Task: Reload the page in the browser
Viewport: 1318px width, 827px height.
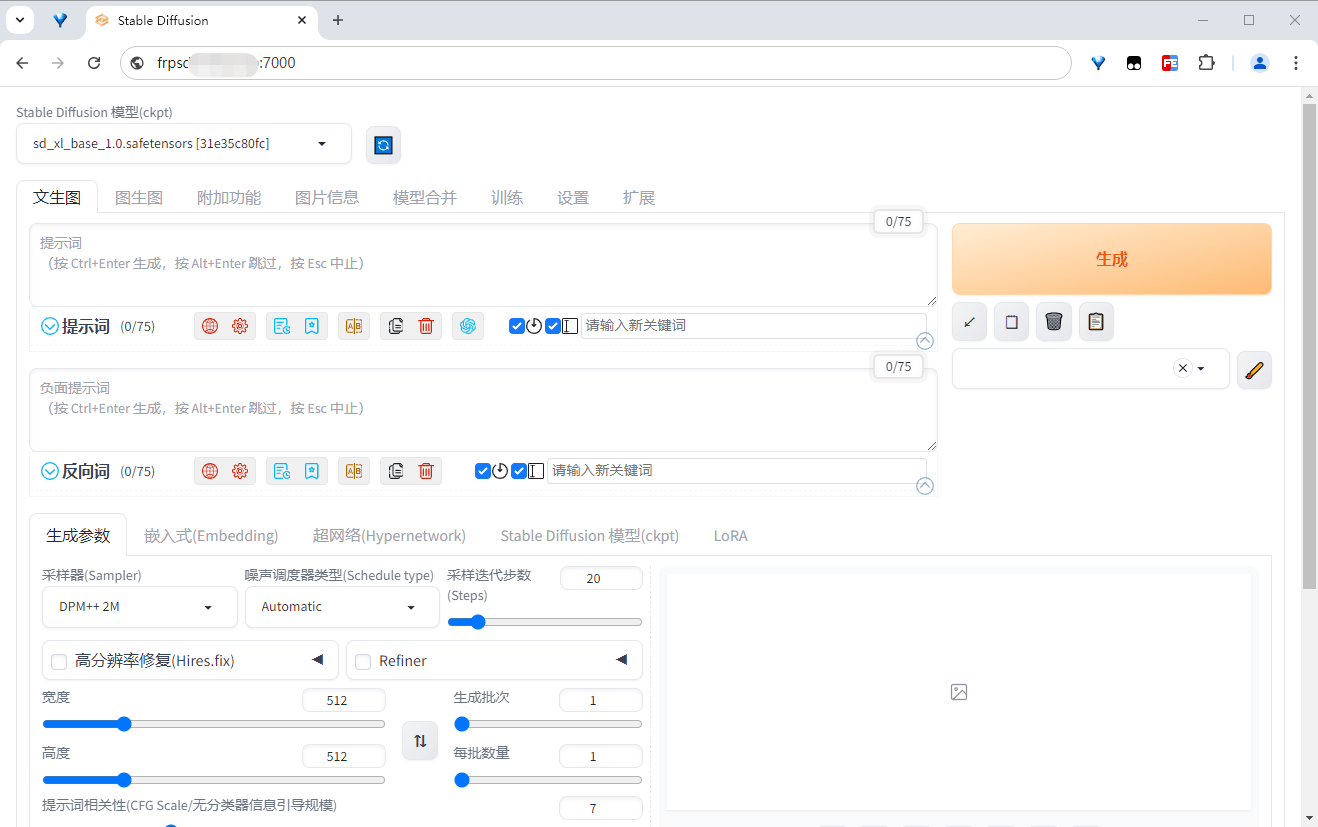Action: coord(94,63)
